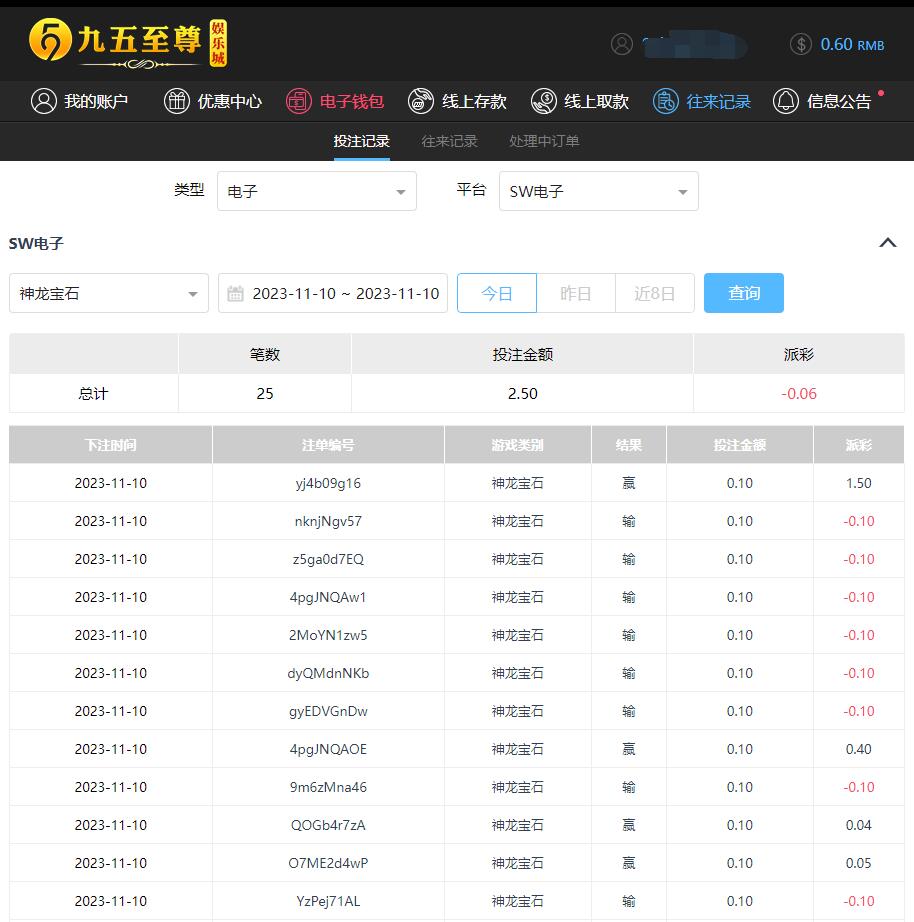The width and height of the screenshot is (914, 922).
Task: Open the 类型 dropdown showing 电子
Action: point(316,191)
